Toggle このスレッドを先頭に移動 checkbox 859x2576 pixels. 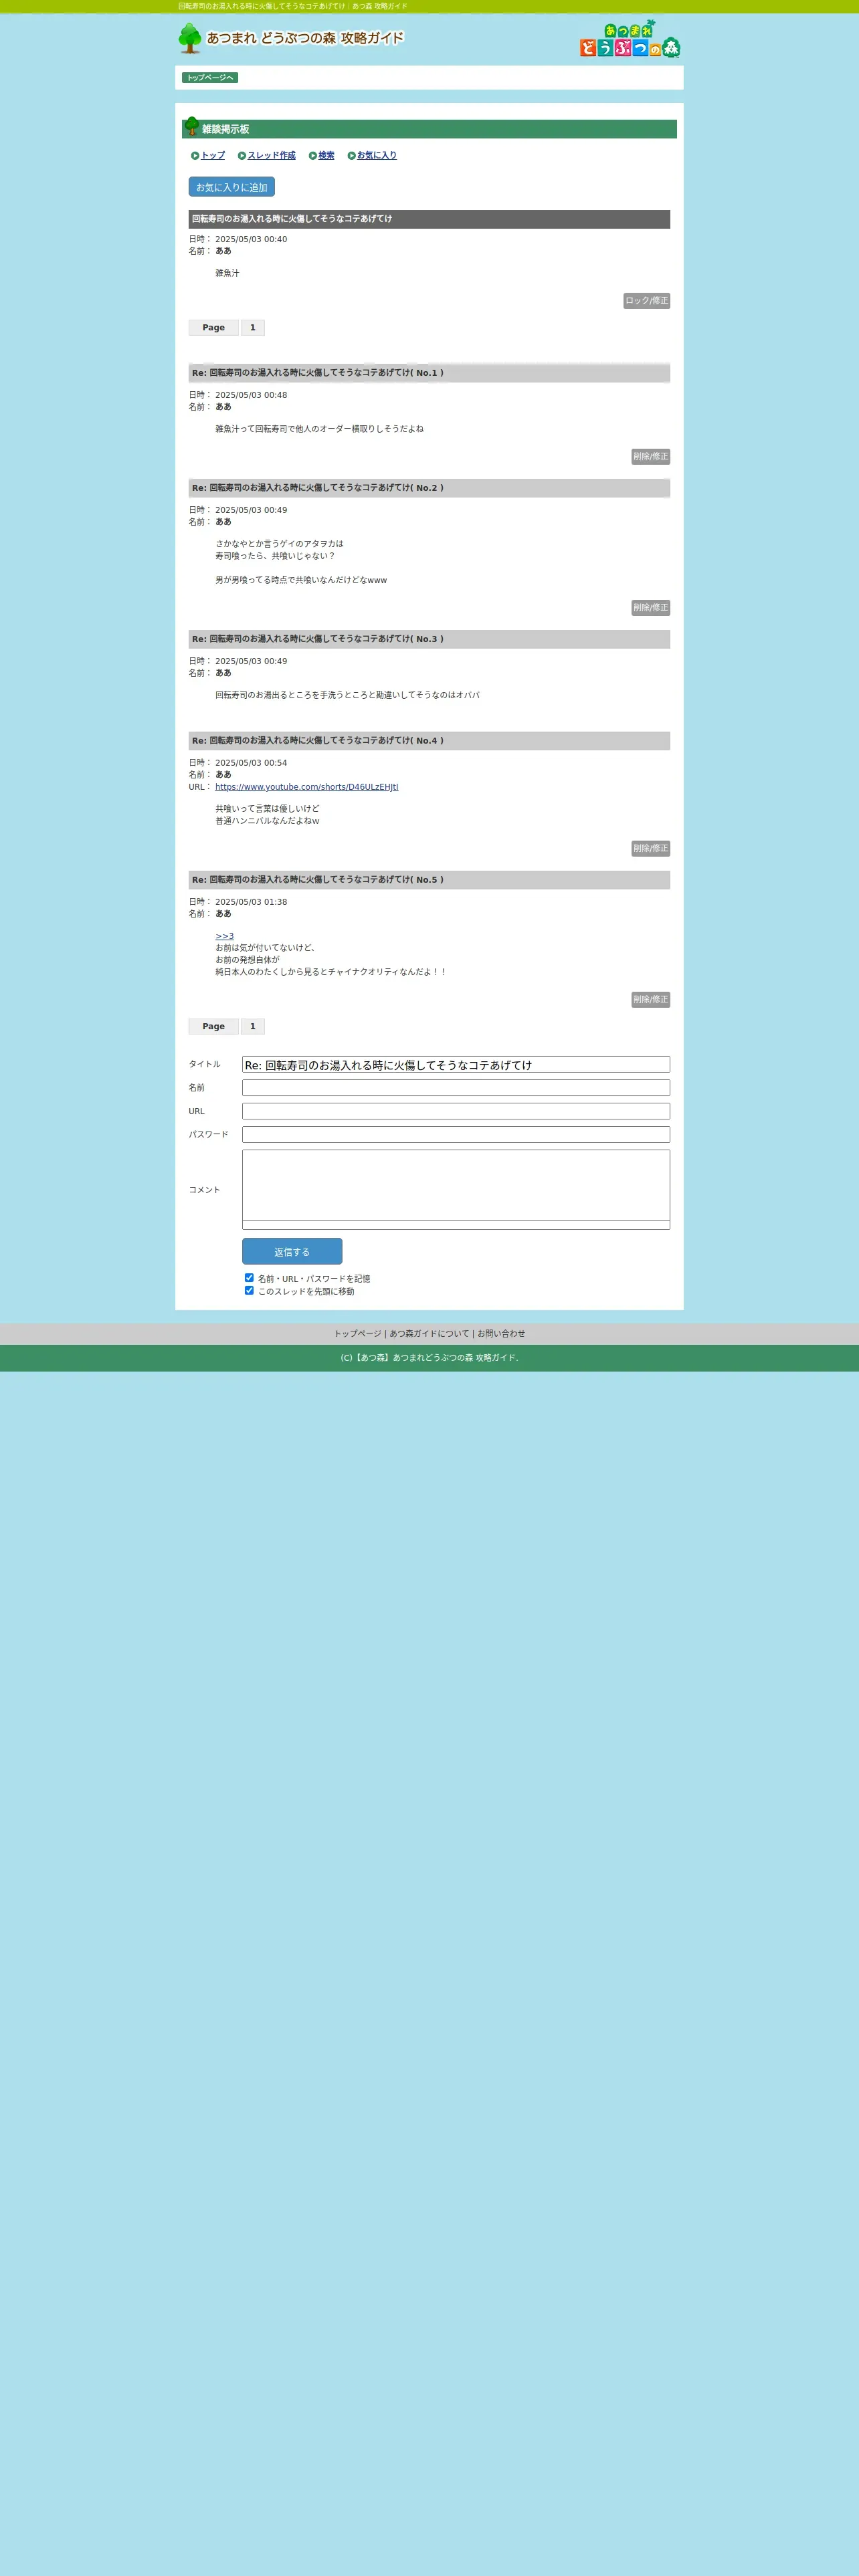(x=249, y=1291)
